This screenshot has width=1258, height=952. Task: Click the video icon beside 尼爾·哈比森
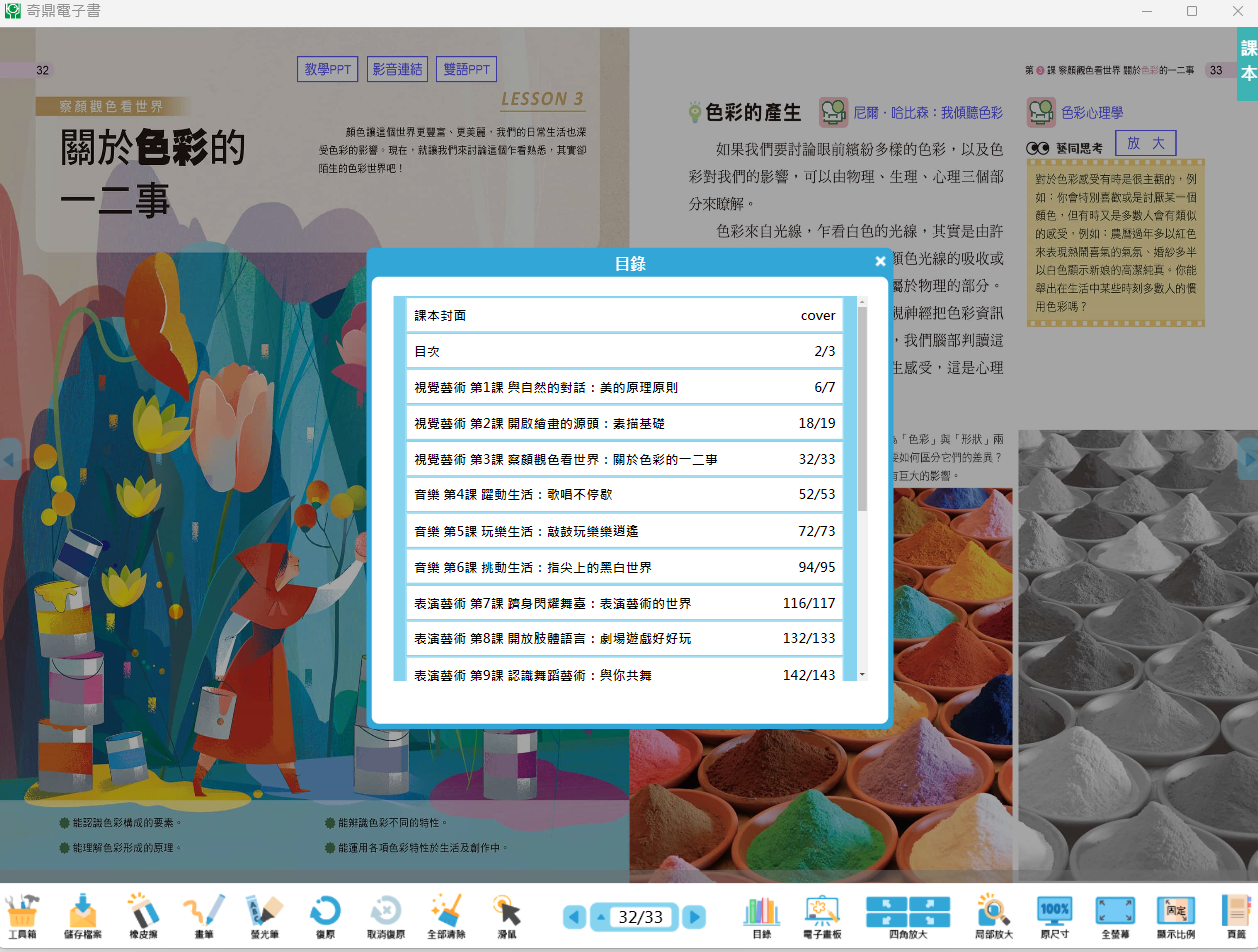click(x=834, y=112)
